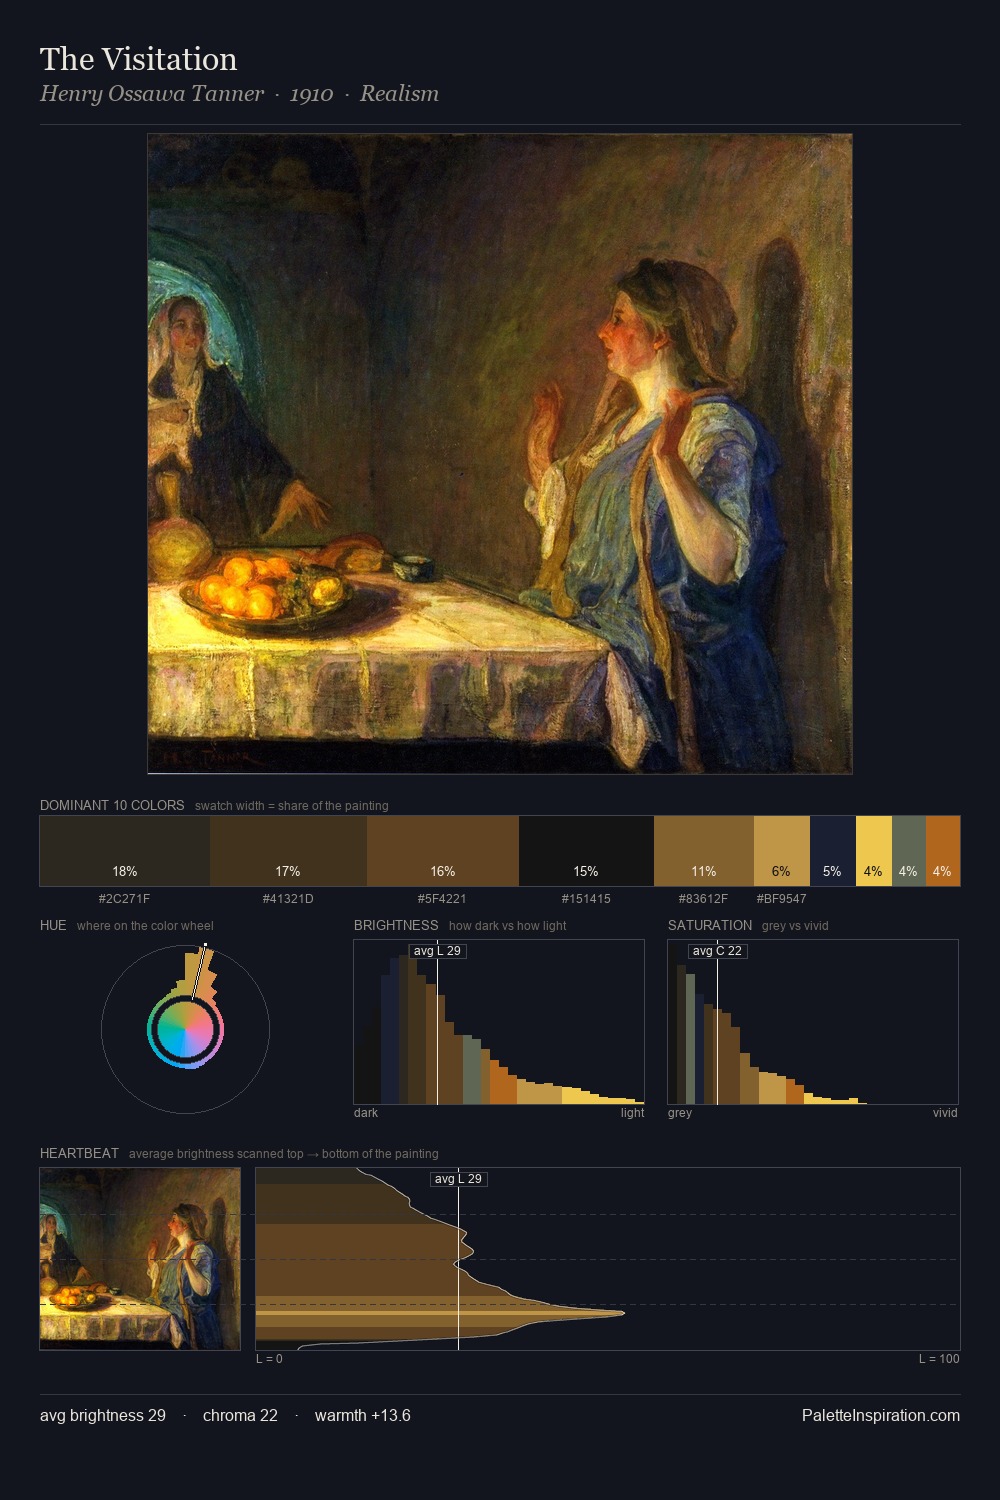Screen dimensions: 1000x1500
Task: Click the hex label #5F4221
Action: pos(442,899)
